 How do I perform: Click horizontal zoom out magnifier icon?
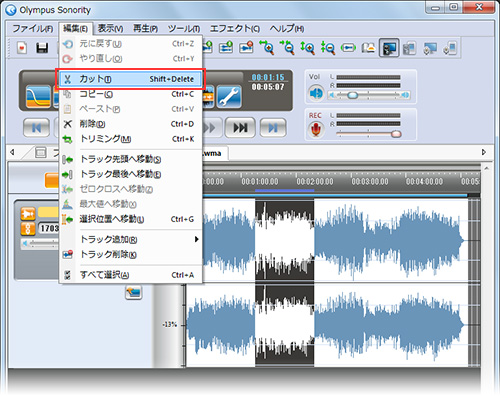287,47
